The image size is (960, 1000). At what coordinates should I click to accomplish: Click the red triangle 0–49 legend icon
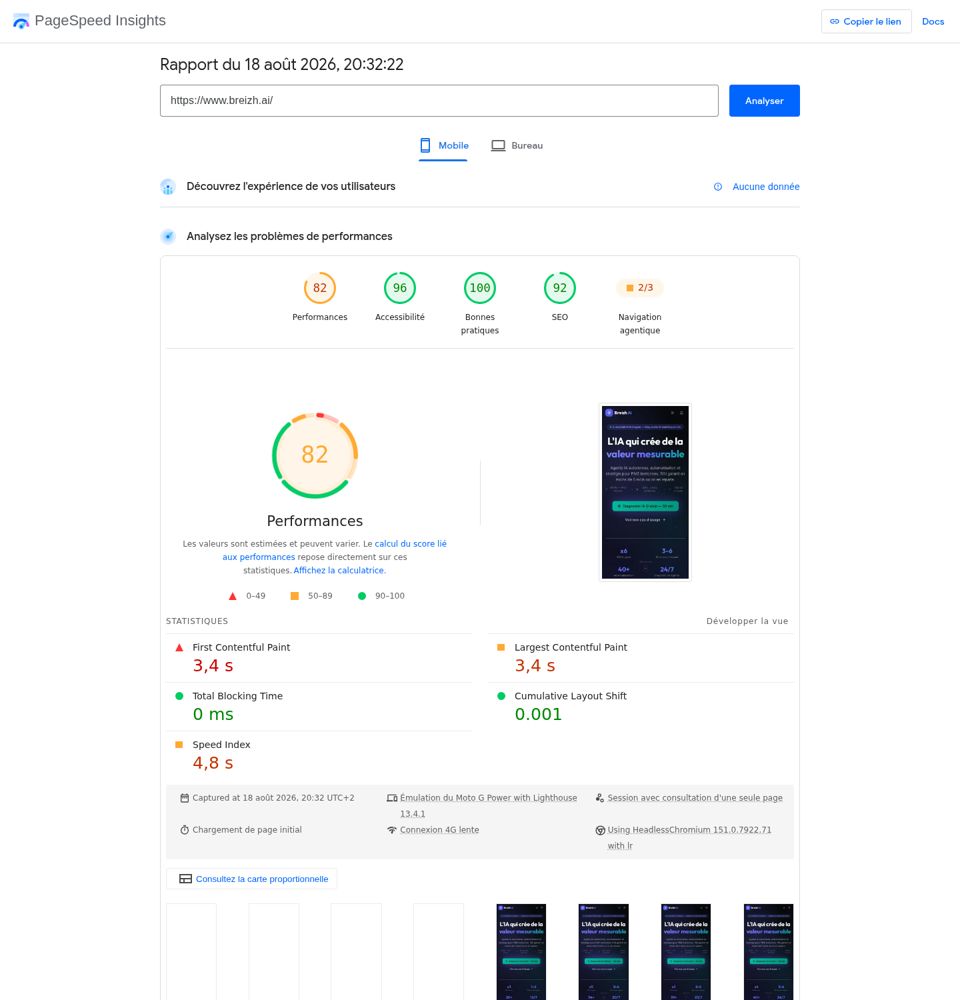click(233, 596)
